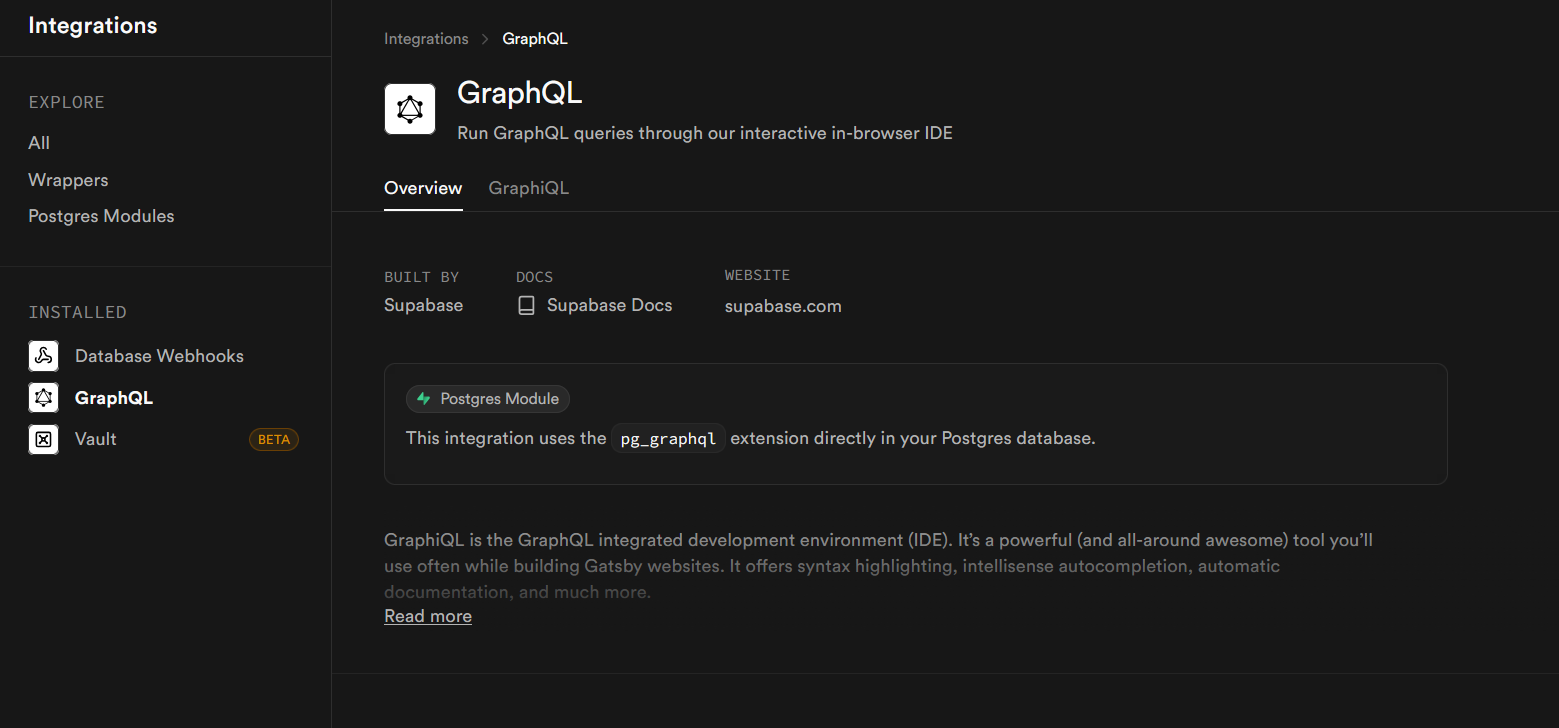
Task: Click the DOCS label
Action: (534, 277)
